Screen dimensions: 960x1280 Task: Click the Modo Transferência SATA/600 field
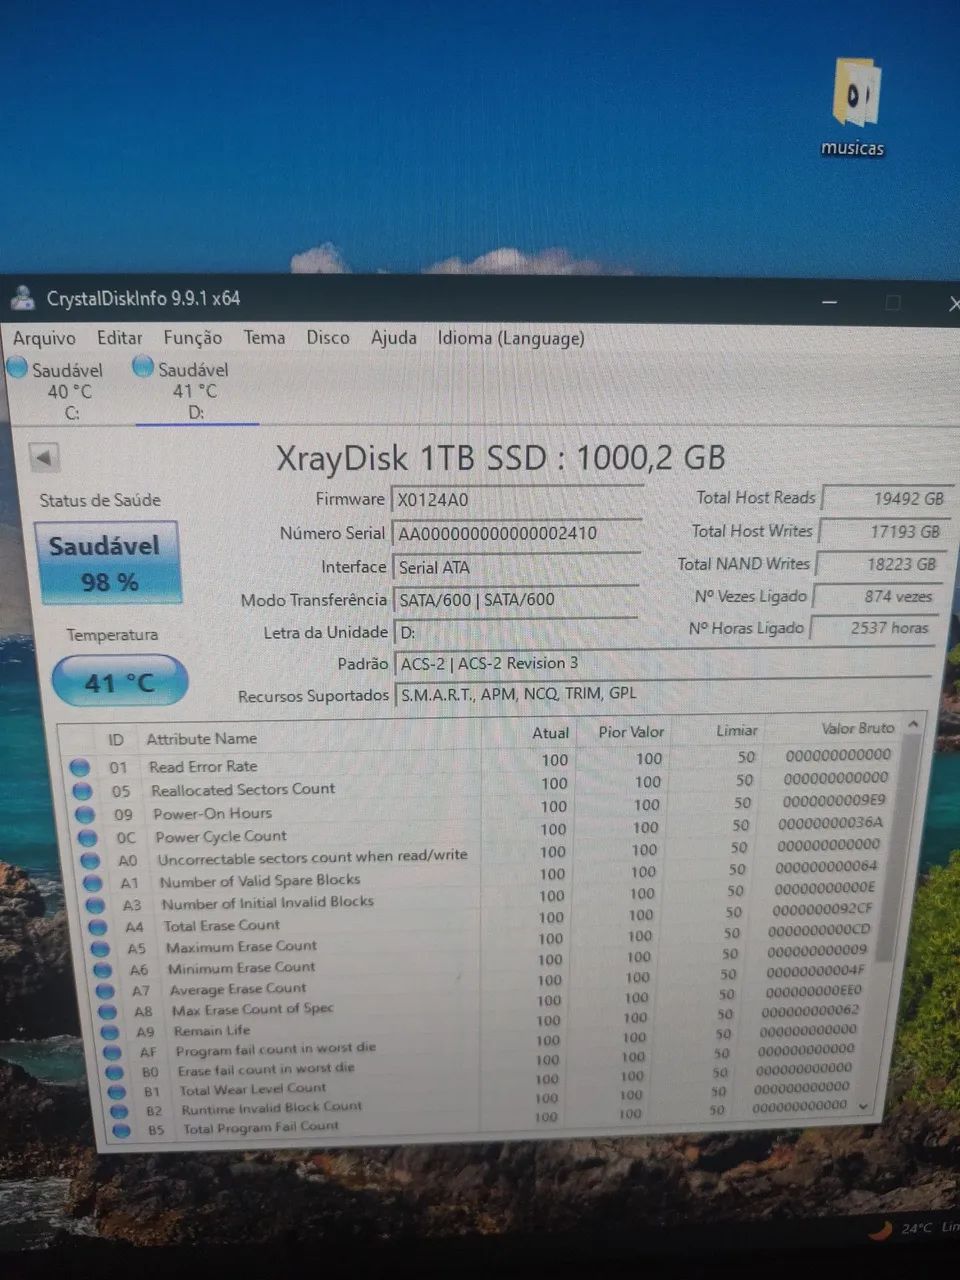515,600
